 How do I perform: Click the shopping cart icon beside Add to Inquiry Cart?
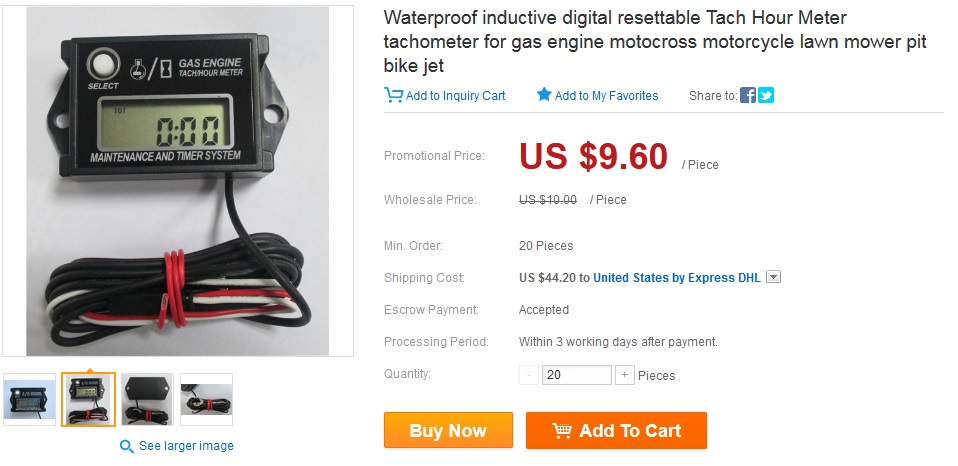tap(393, 95)
